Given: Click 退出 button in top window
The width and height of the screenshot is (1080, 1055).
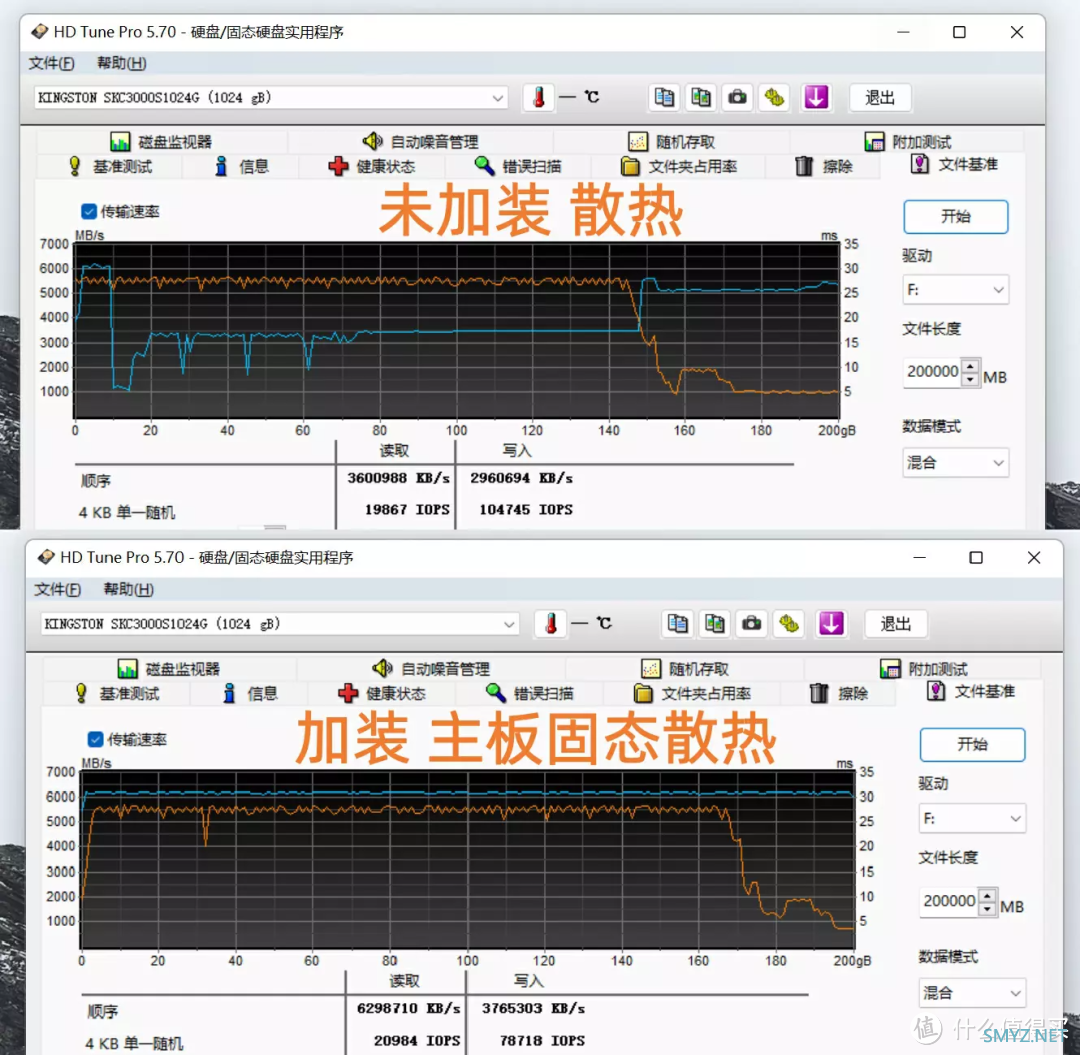Looking at the screenshot, I should point(880,98).
